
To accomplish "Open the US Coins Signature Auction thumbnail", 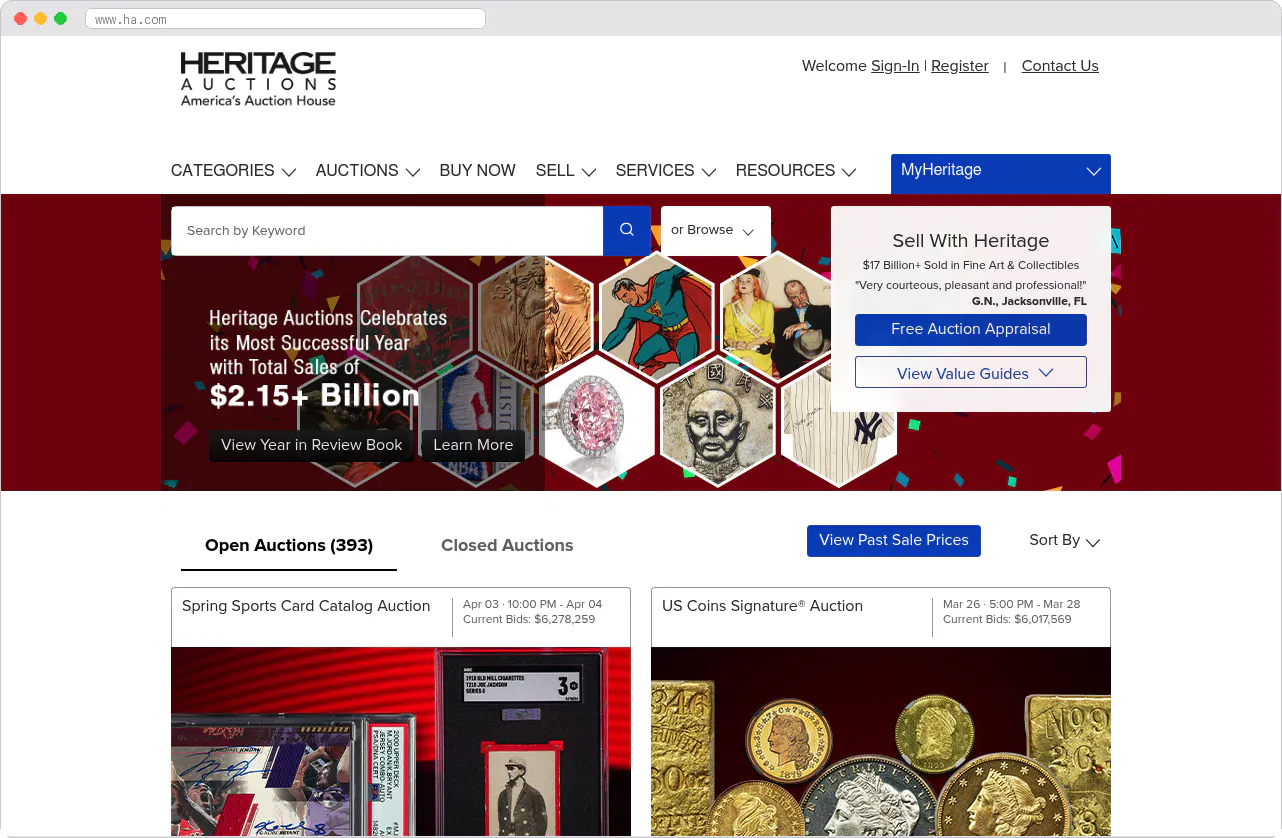I will tap(880, 742).
